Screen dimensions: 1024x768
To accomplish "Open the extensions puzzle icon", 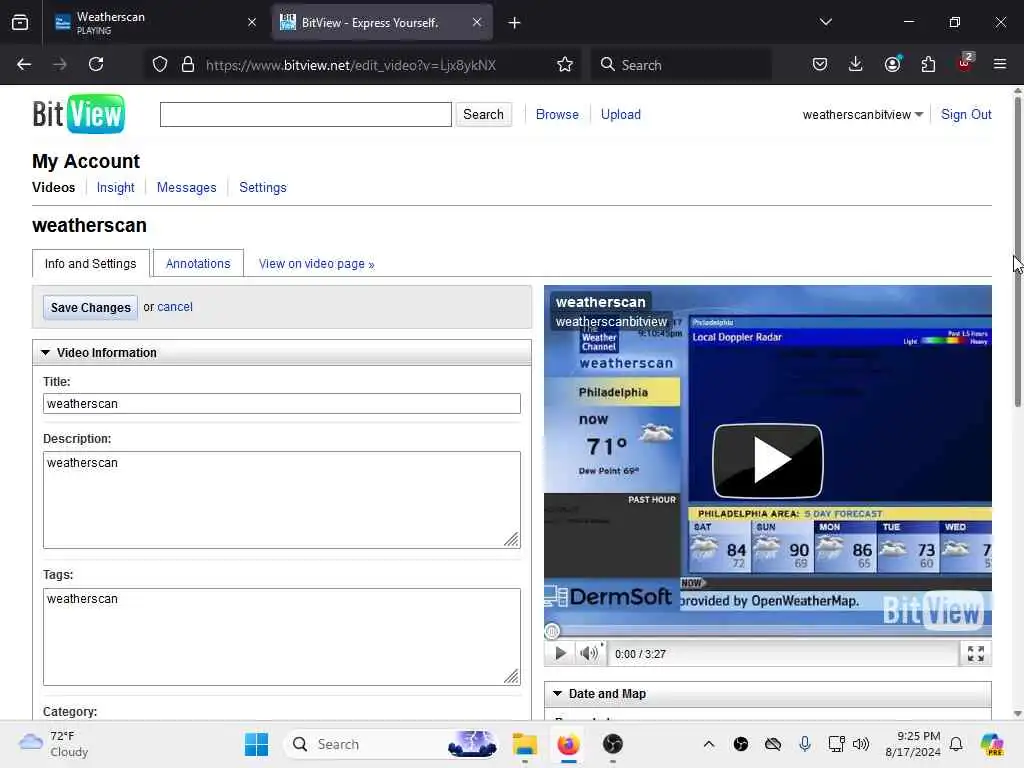I will coord(928,64).
